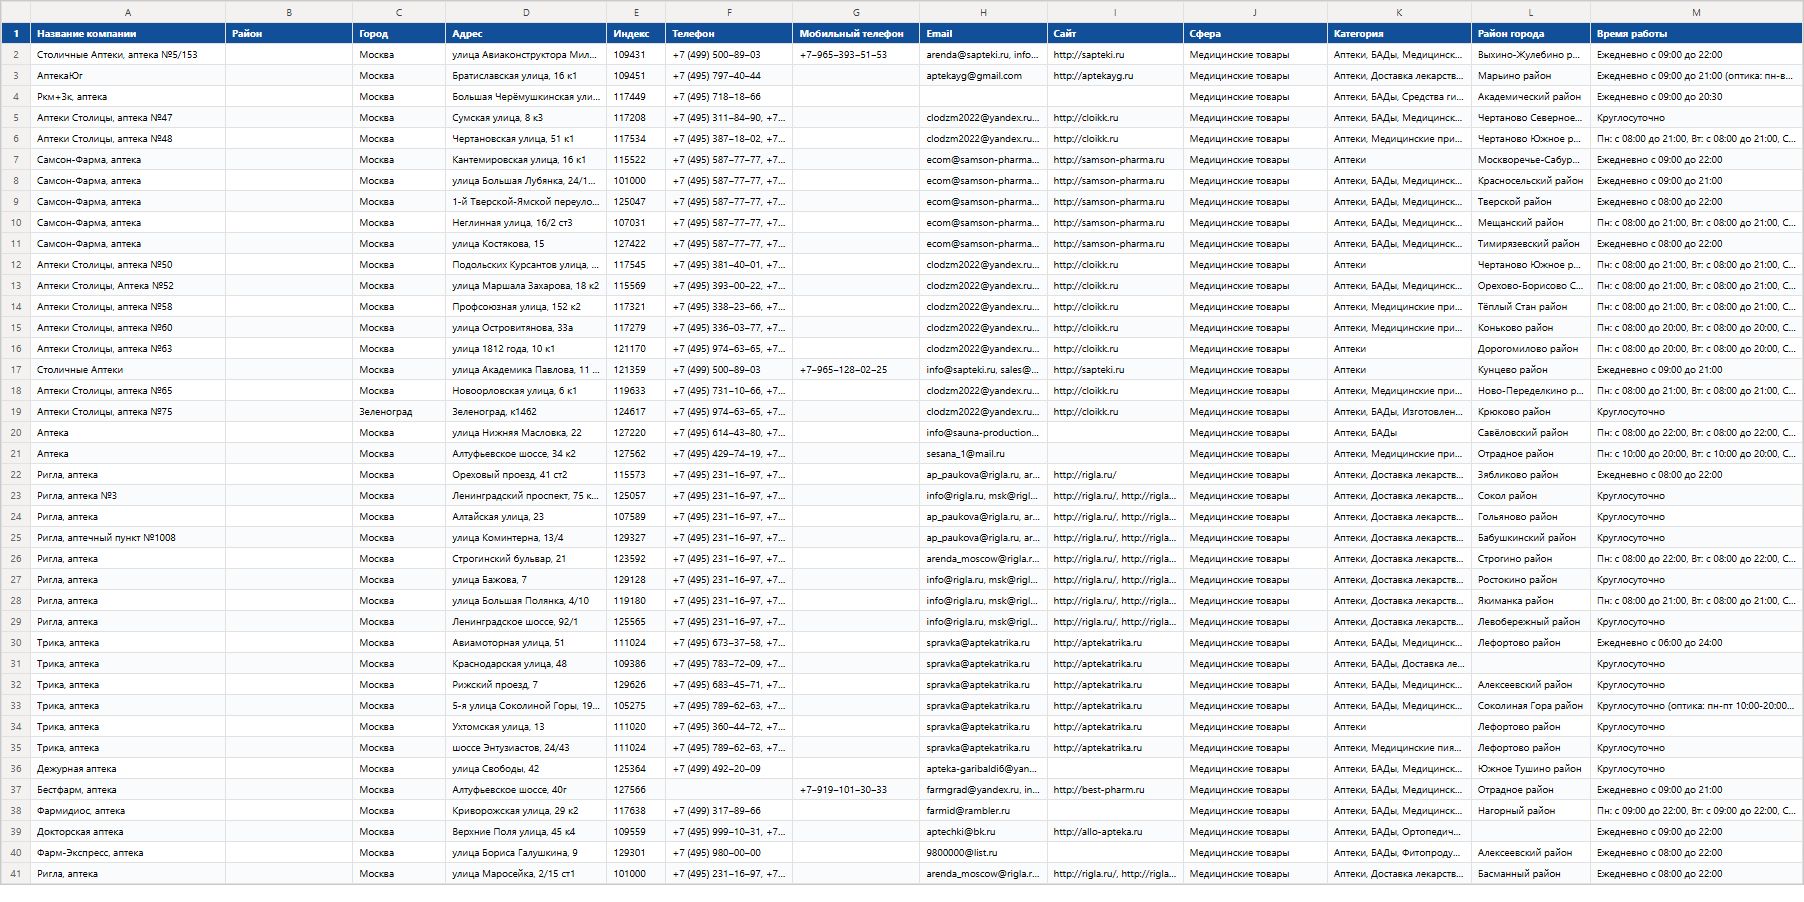Click address 'улица Бориса Галушкина, 9'
The width and height of the screenshot is (1804, 902).
(526, 853)
